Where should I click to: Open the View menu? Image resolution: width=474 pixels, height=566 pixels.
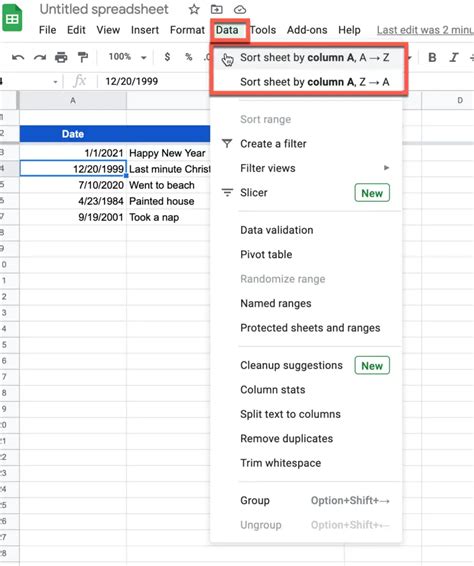(x=108, y=30)
